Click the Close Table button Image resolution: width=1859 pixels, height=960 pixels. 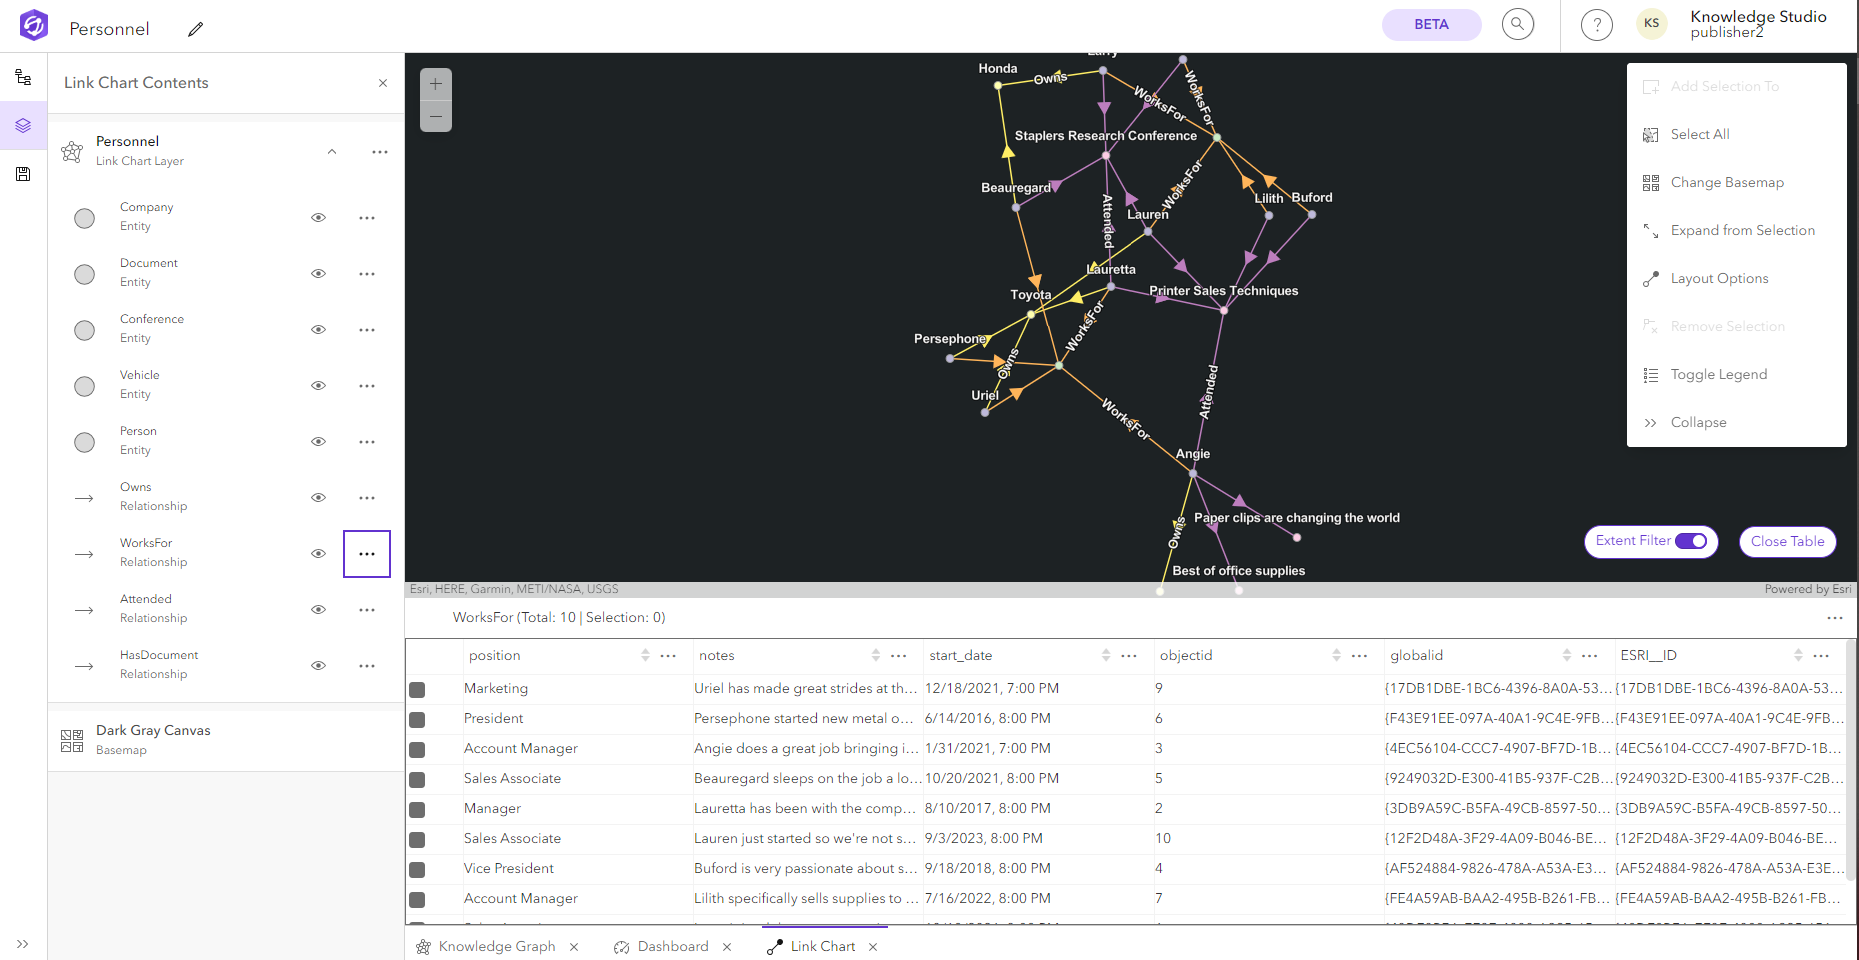tap(1787, 541)
